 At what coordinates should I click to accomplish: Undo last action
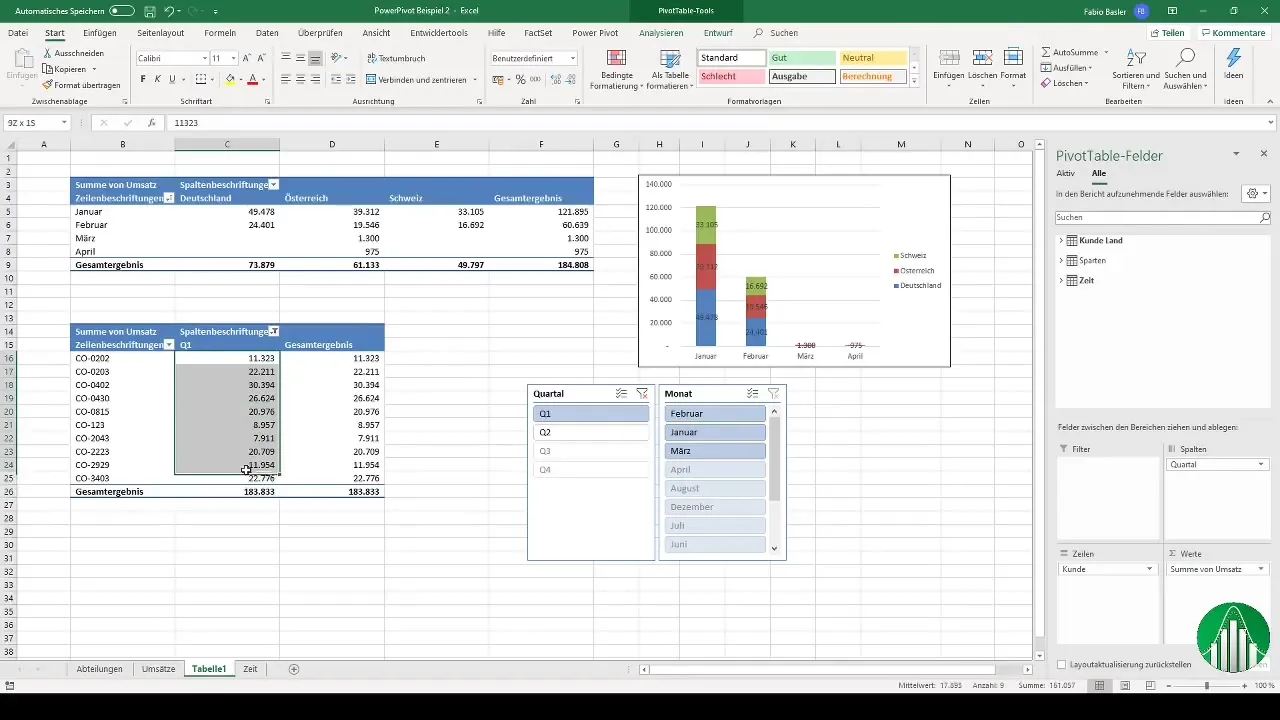tap(169, 11)
